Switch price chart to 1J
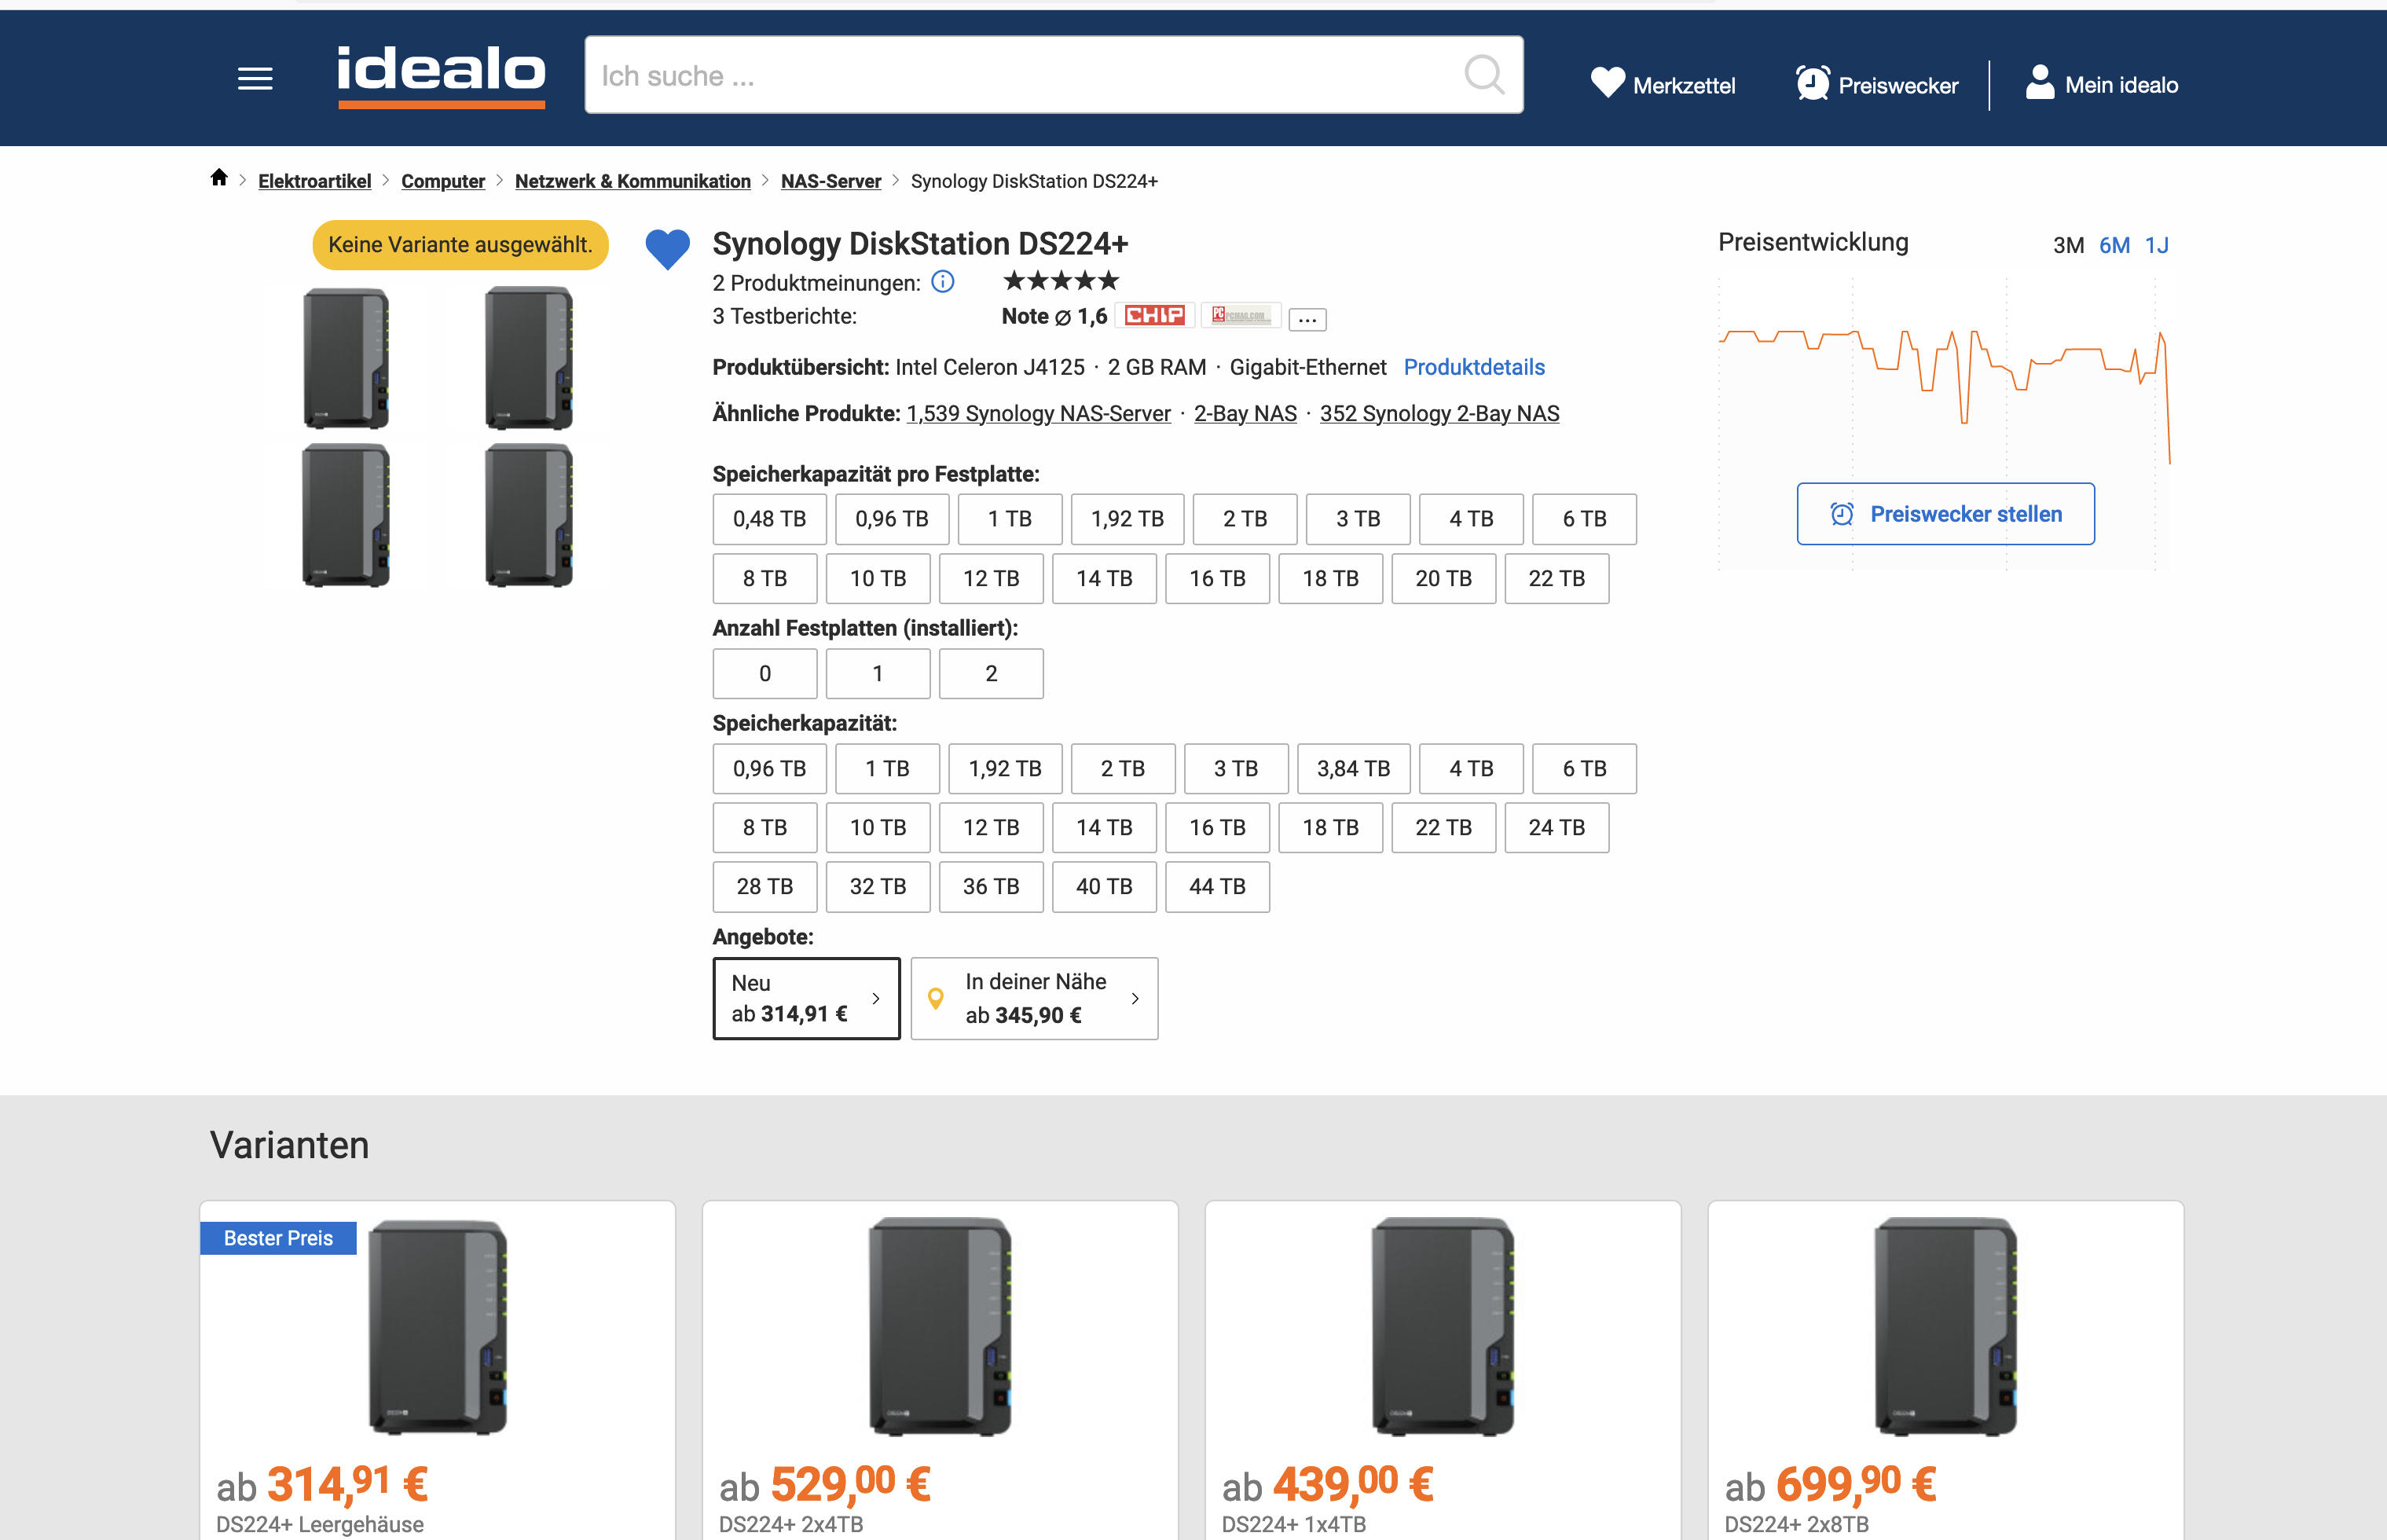Image resolution: width=2387 pixels, height=1540 pixels. click(x=2156, y=246)
